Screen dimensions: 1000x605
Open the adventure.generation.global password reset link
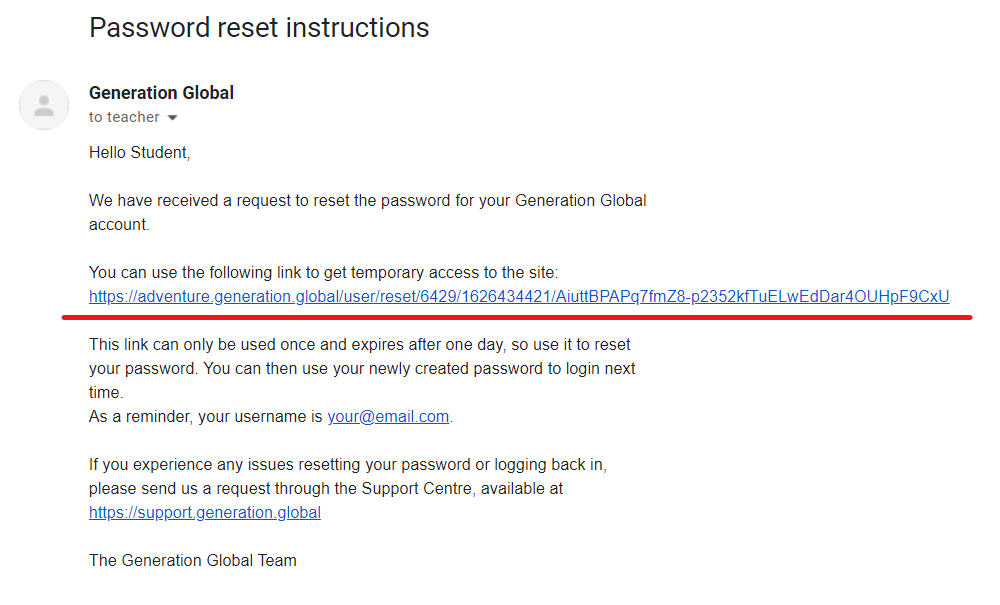click(519, 296)
